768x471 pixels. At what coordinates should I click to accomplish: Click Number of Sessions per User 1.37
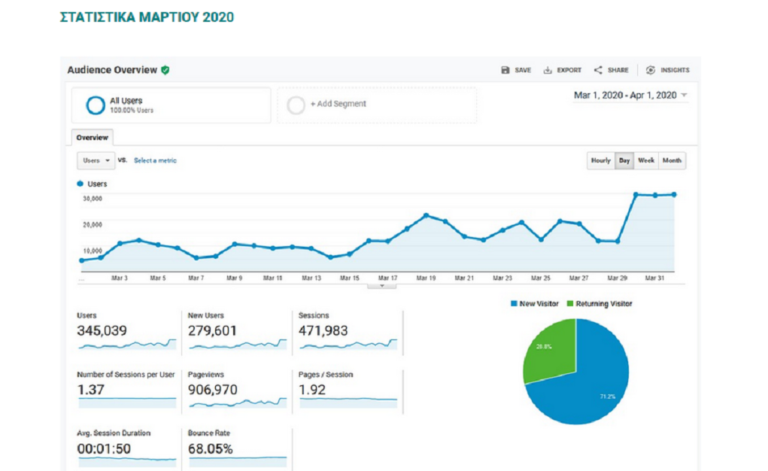point(126,391)
